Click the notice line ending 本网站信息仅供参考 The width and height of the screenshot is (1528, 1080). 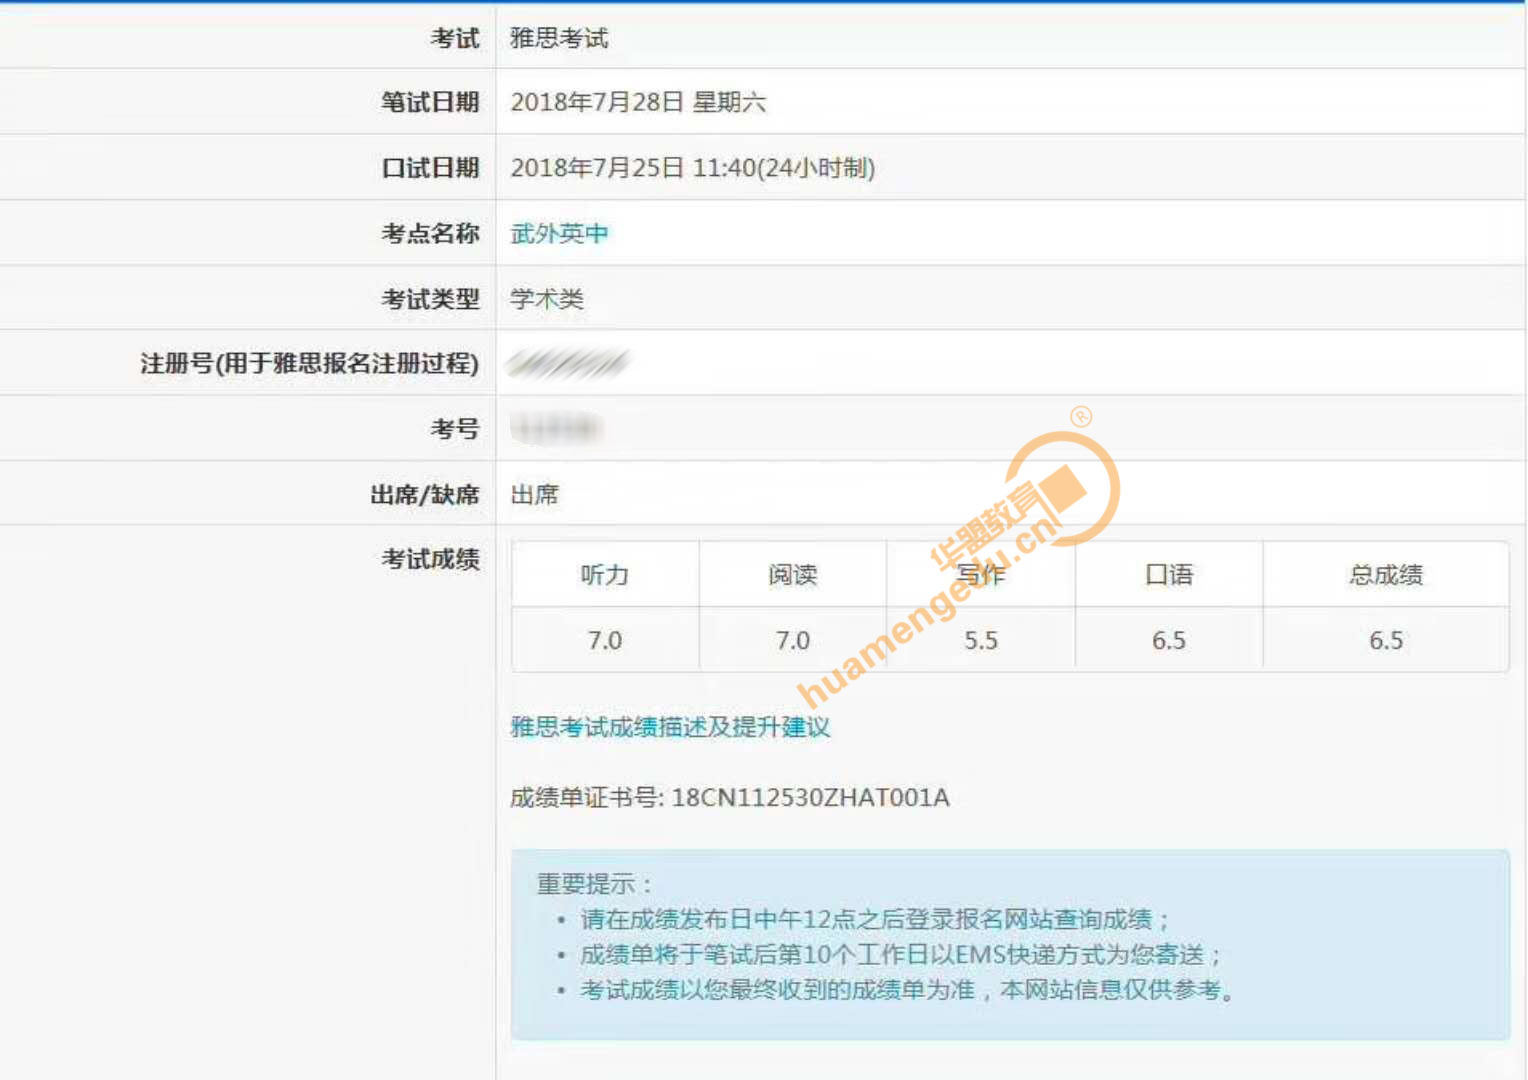click(907, 990)
